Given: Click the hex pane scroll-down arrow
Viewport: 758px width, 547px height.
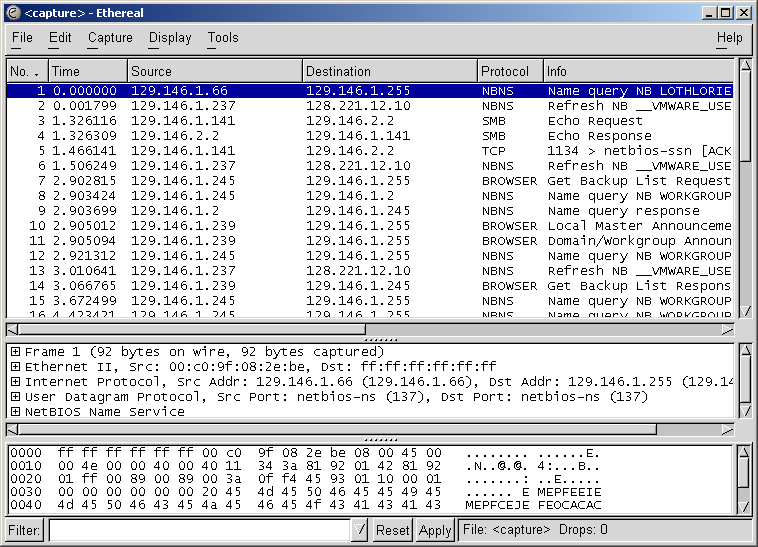Looking at the screenshot, I should pyautogui.click(x=744, y=508).
